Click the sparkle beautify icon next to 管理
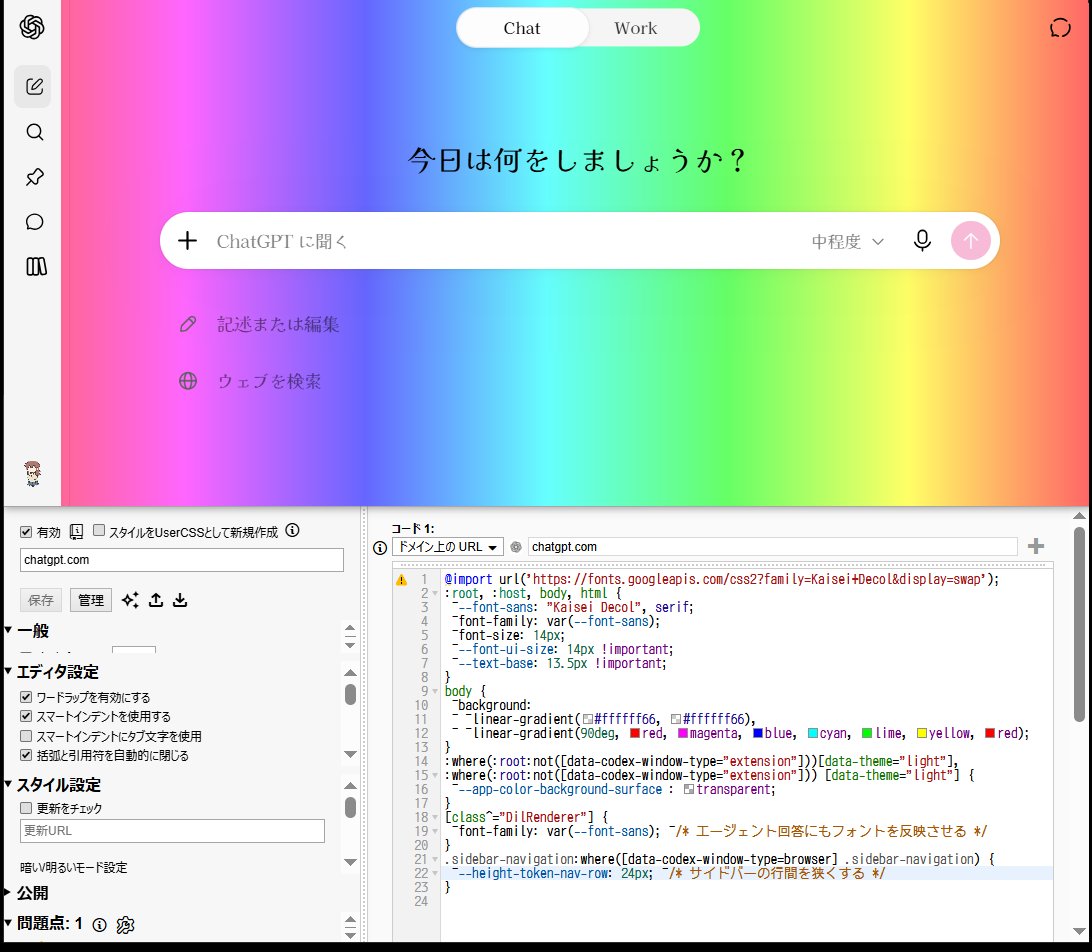 [130, 600]
